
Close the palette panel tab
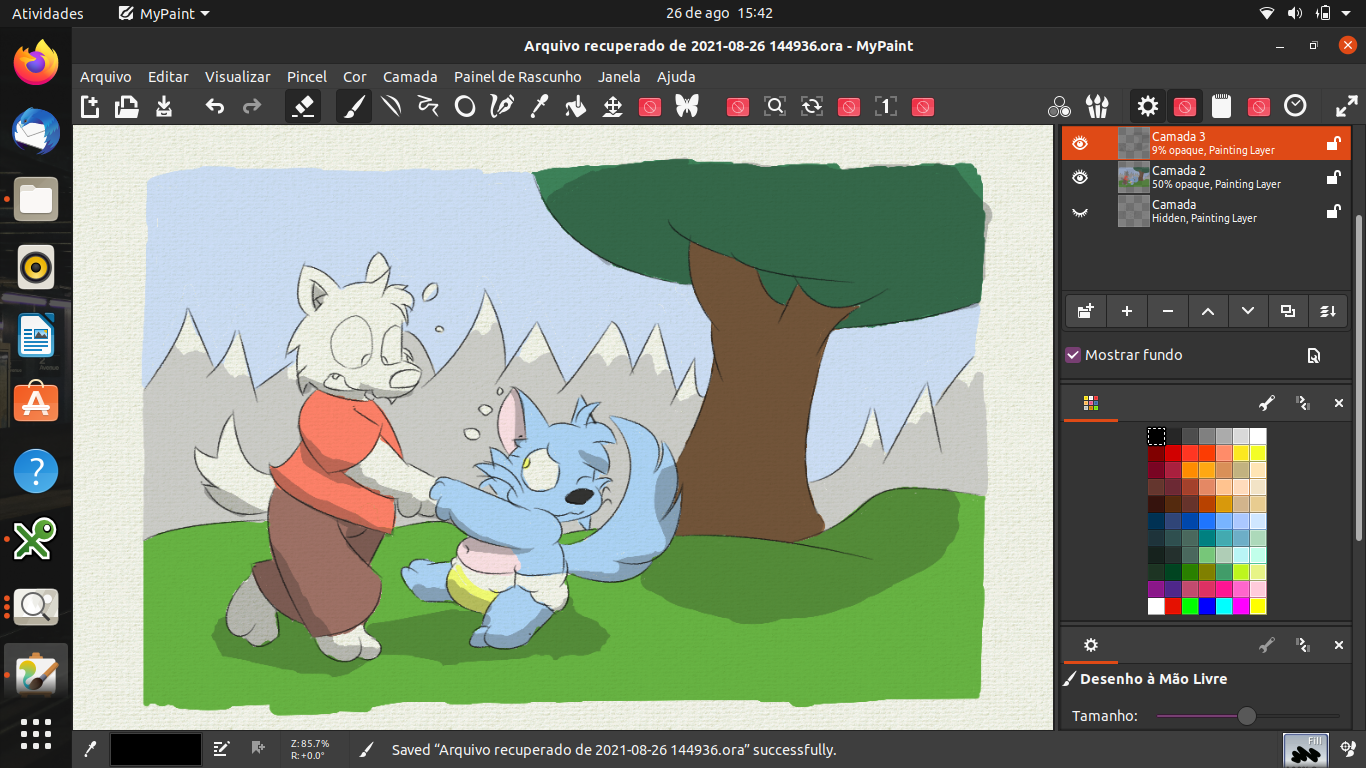coord(1339,403)
